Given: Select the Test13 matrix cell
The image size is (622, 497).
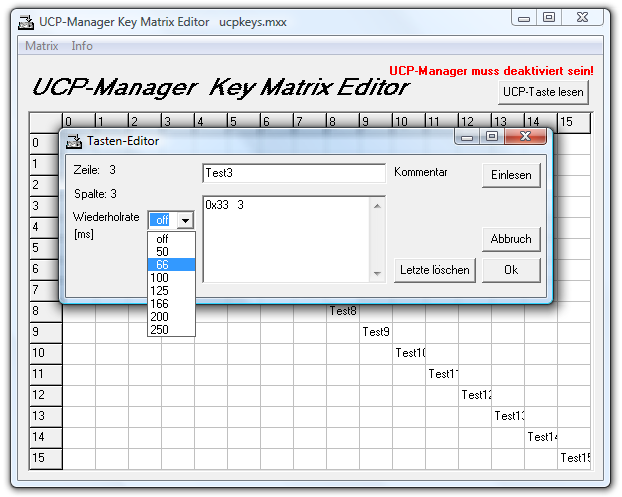Looking at the screenshot, I should pyautogui.click(x=508, y=416).
